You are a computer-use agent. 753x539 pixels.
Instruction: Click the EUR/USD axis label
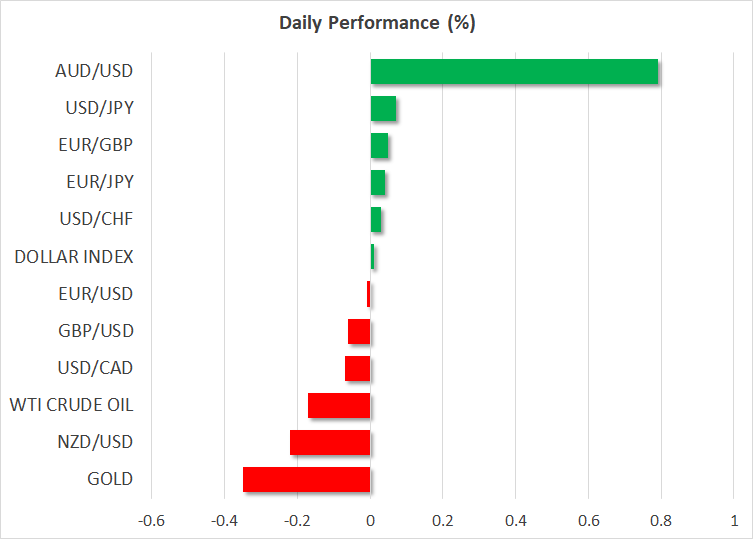[97, 294]
